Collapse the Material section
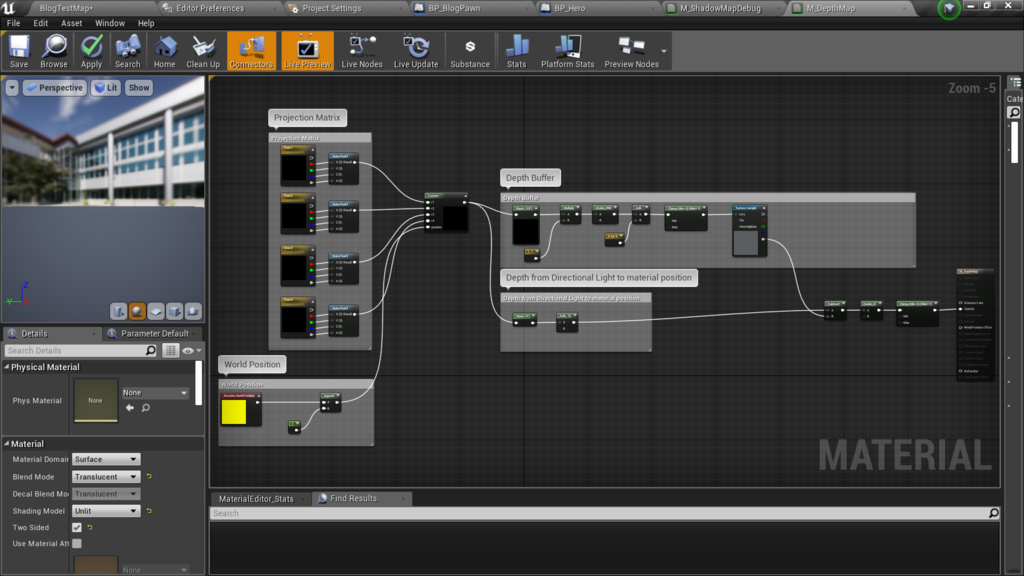The width and height of the screenshot is (1024, 576). pos(7,443)
